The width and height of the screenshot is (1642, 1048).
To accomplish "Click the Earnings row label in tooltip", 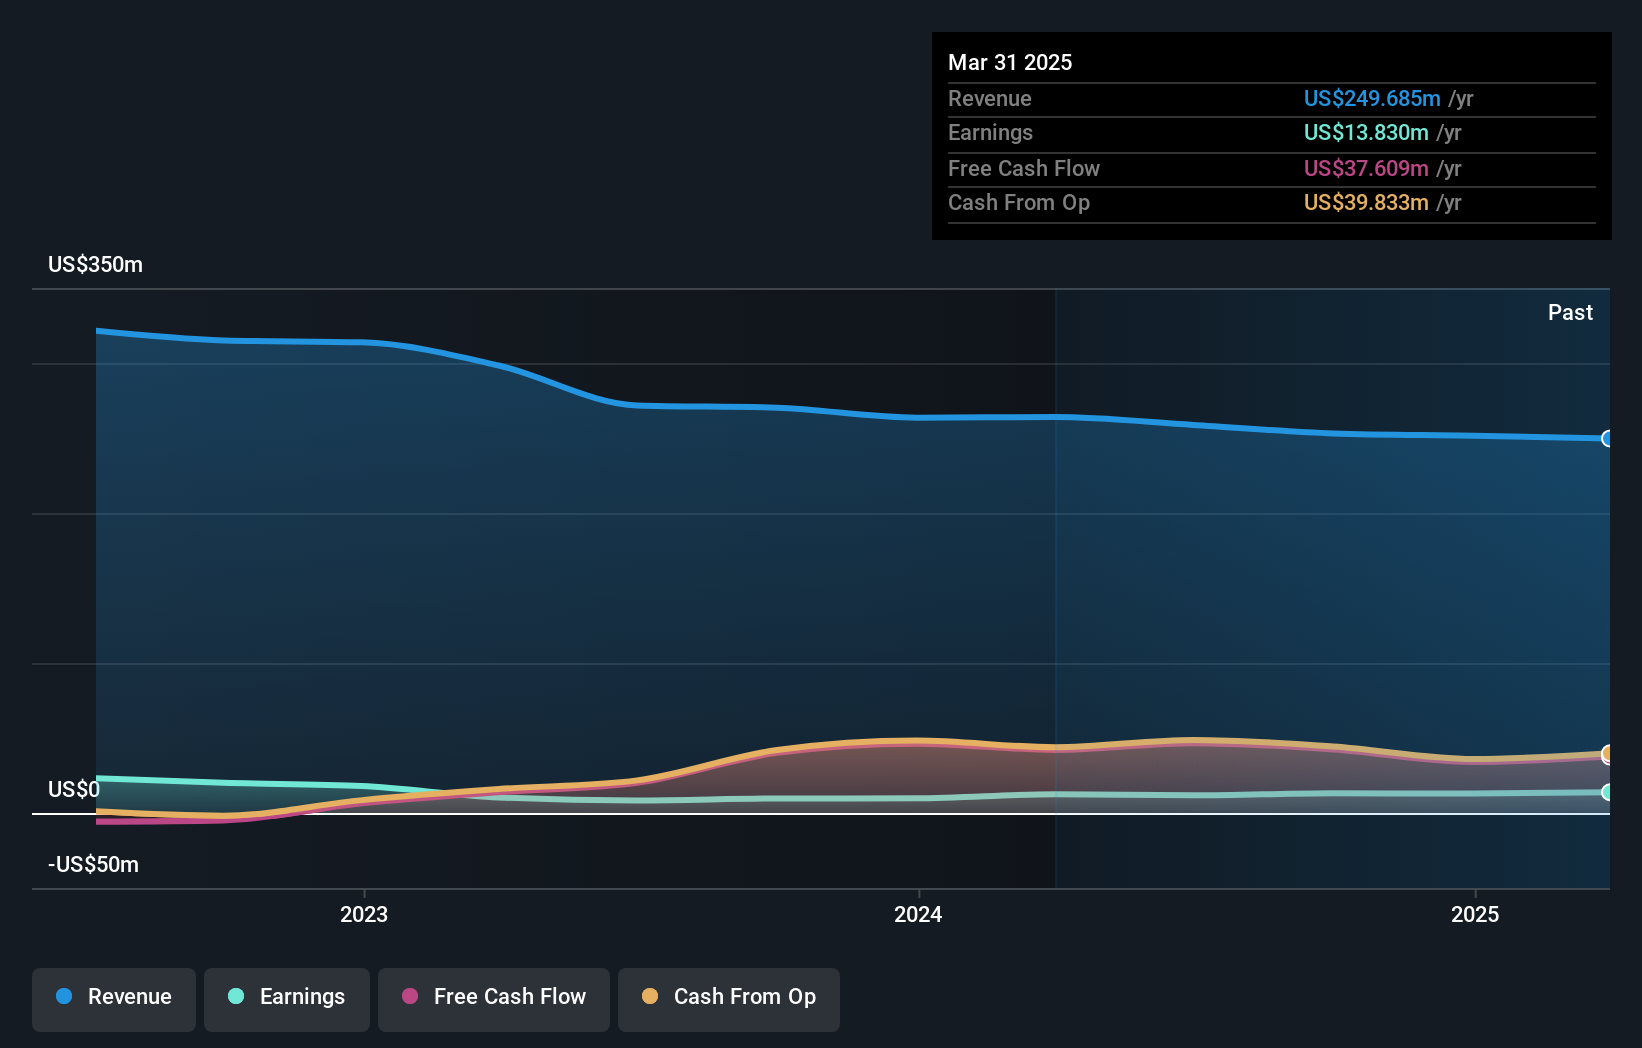I will 990,132.
